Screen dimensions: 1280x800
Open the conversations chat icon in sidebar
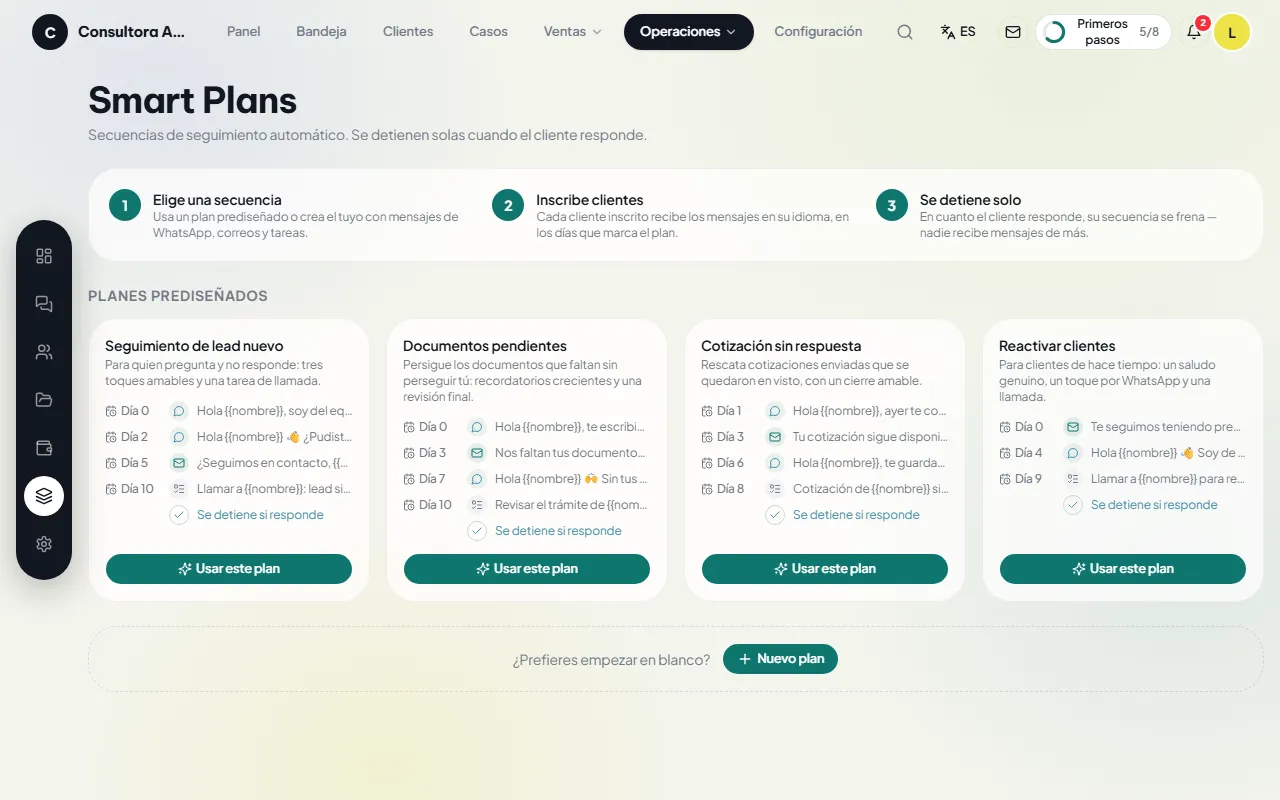[44, 304]
